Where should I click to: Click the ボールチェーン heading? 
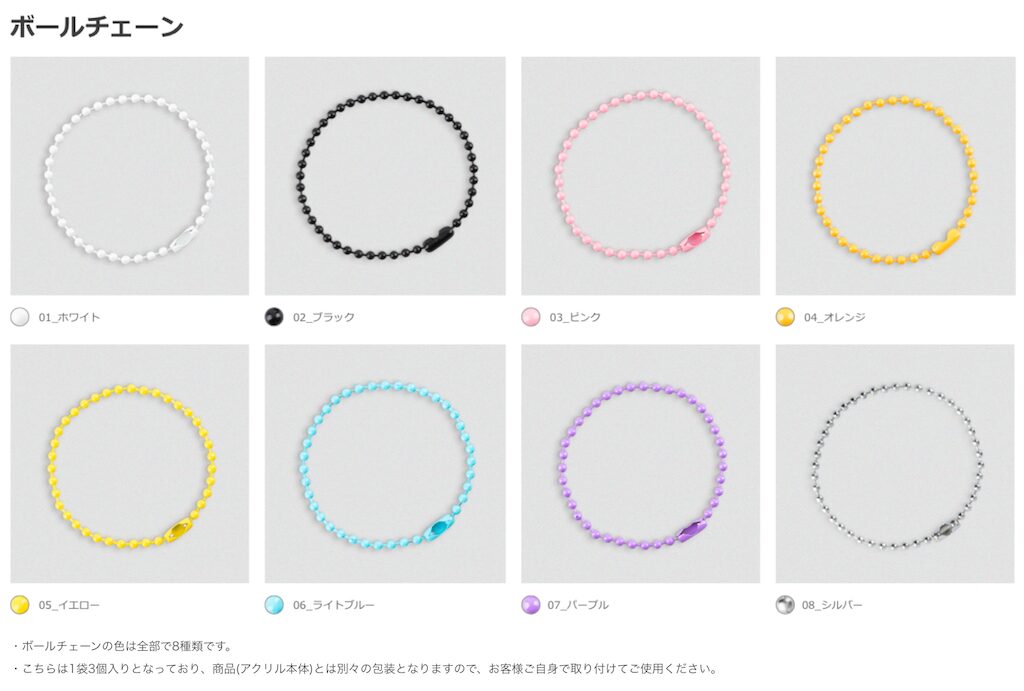pos(97,27)
